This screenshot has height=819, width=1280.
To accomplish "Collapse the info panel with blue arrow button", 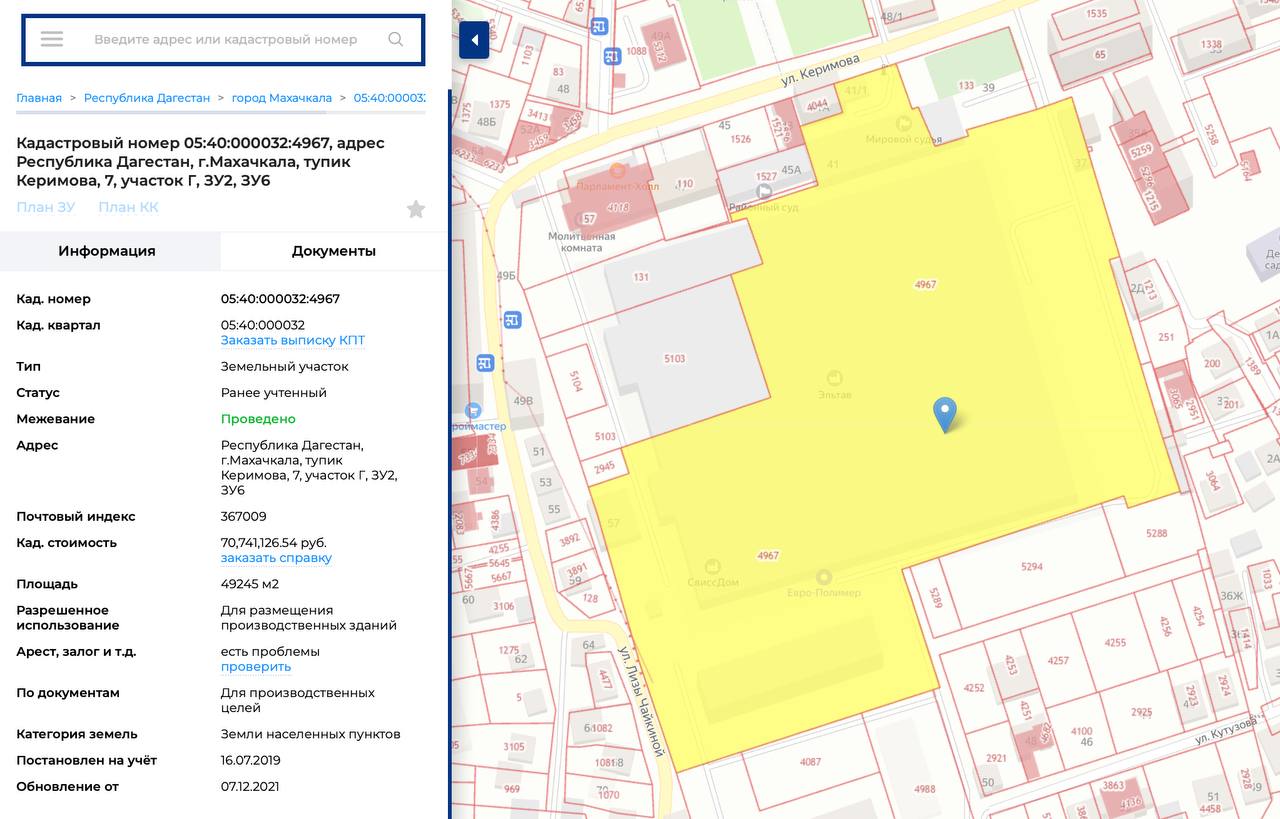I will click(474, 40).
